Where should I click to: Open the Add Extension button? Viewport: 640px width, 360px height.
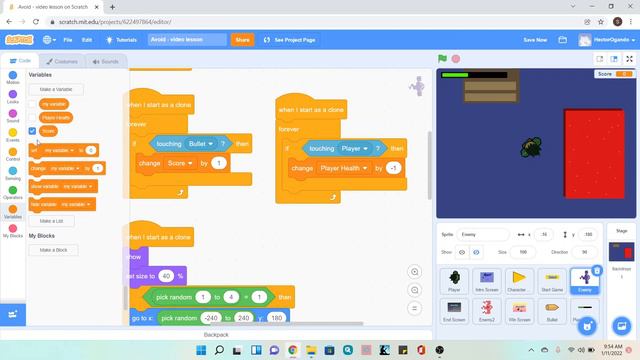[x=13, y=314]
